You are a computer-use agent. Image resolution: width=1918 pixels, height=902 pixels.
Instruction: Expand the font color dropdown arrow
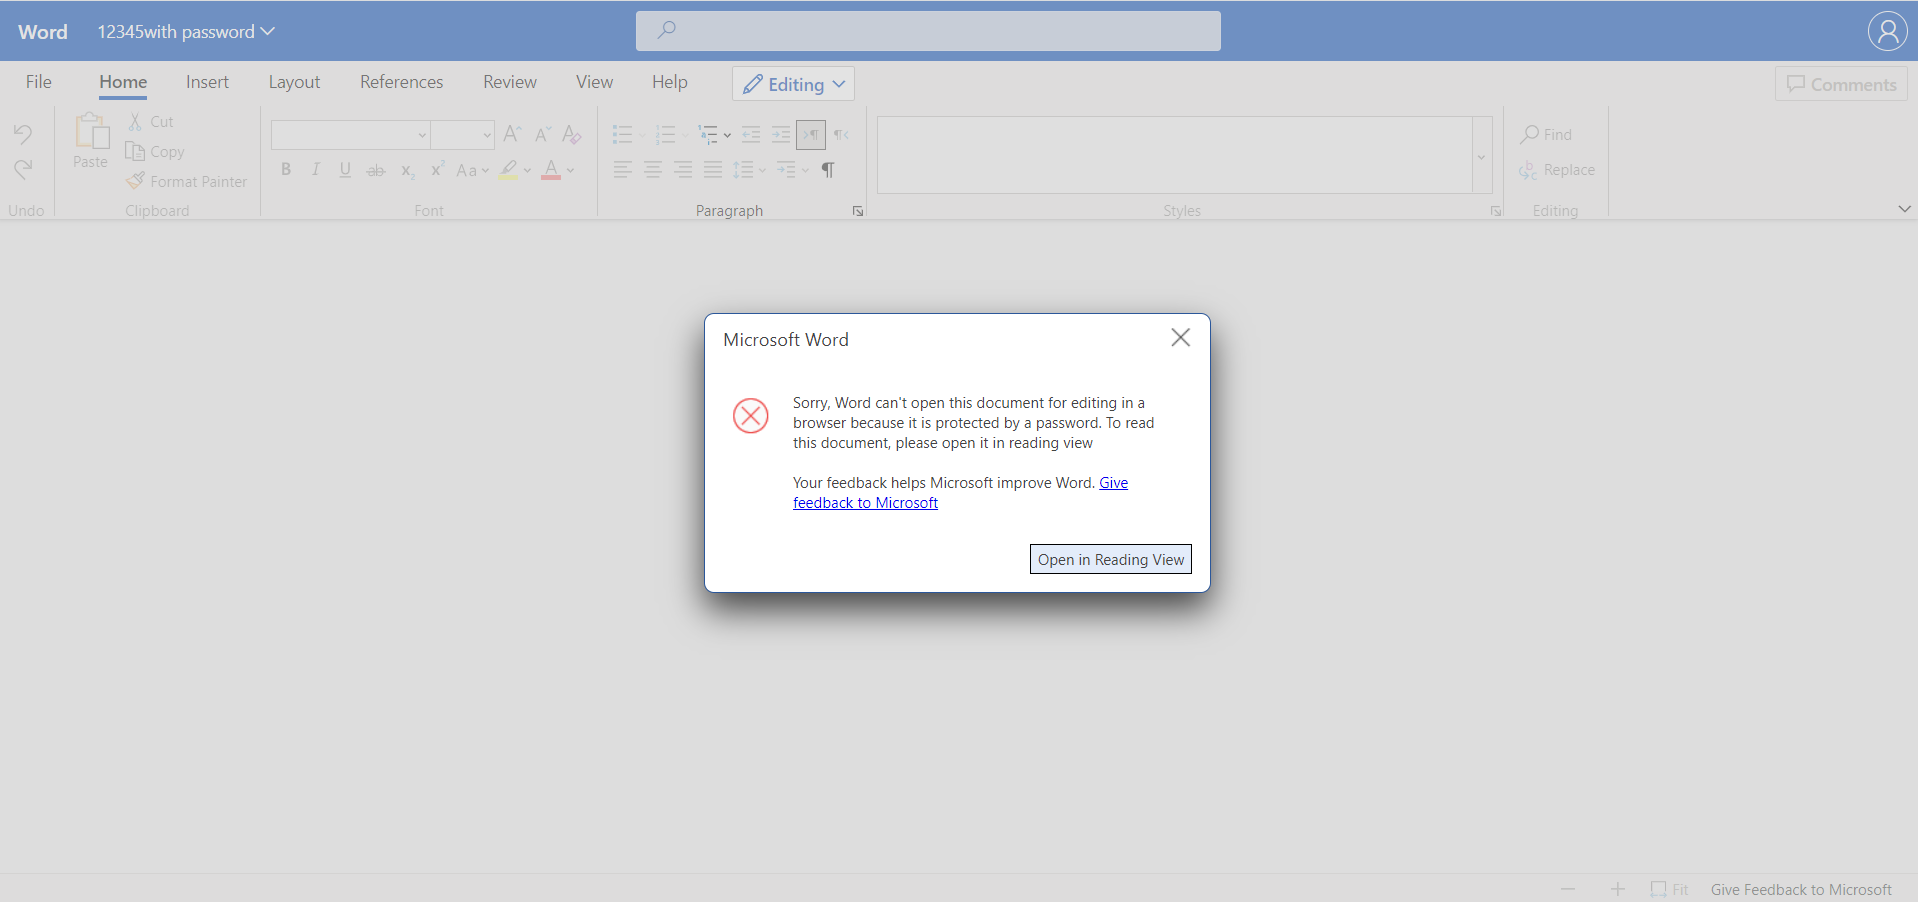571,171
